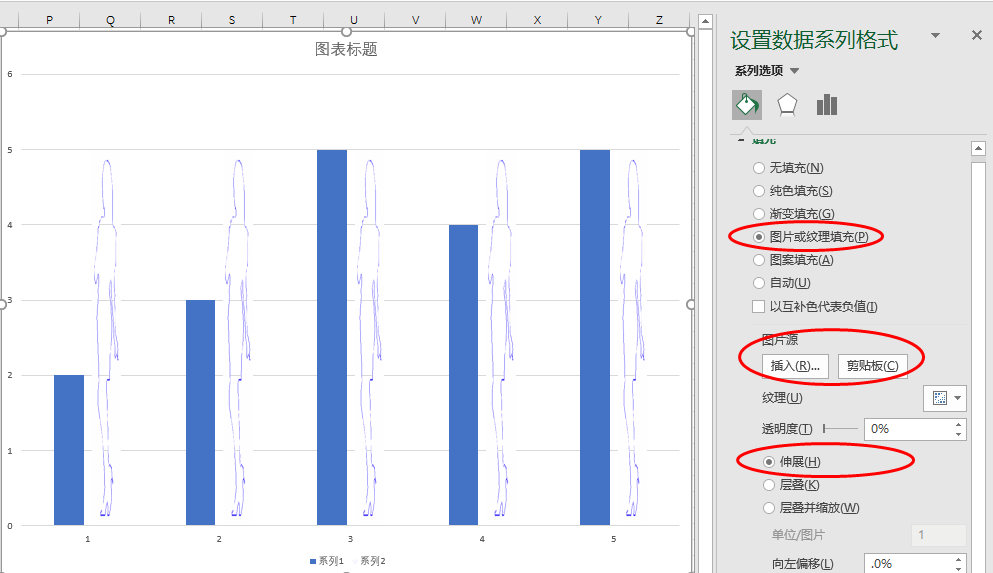The width and height of the screenshot is (993, 573).
Task: Expand the 系列选项 dropdown arrow
Action: 795,71
